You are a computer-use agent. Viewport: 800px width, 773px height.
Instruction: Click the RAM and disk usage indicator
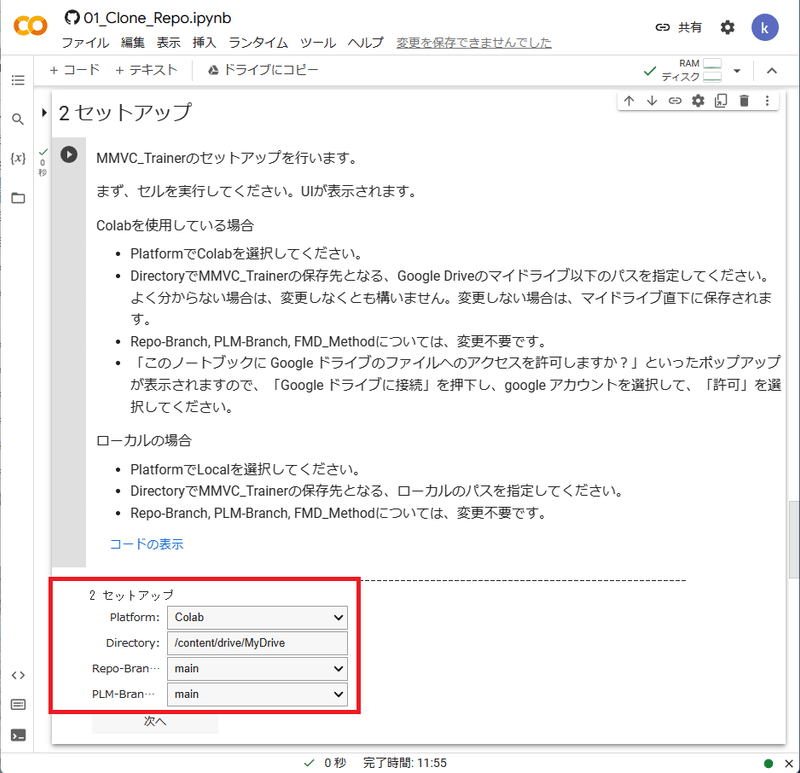(x=691, y=70)
